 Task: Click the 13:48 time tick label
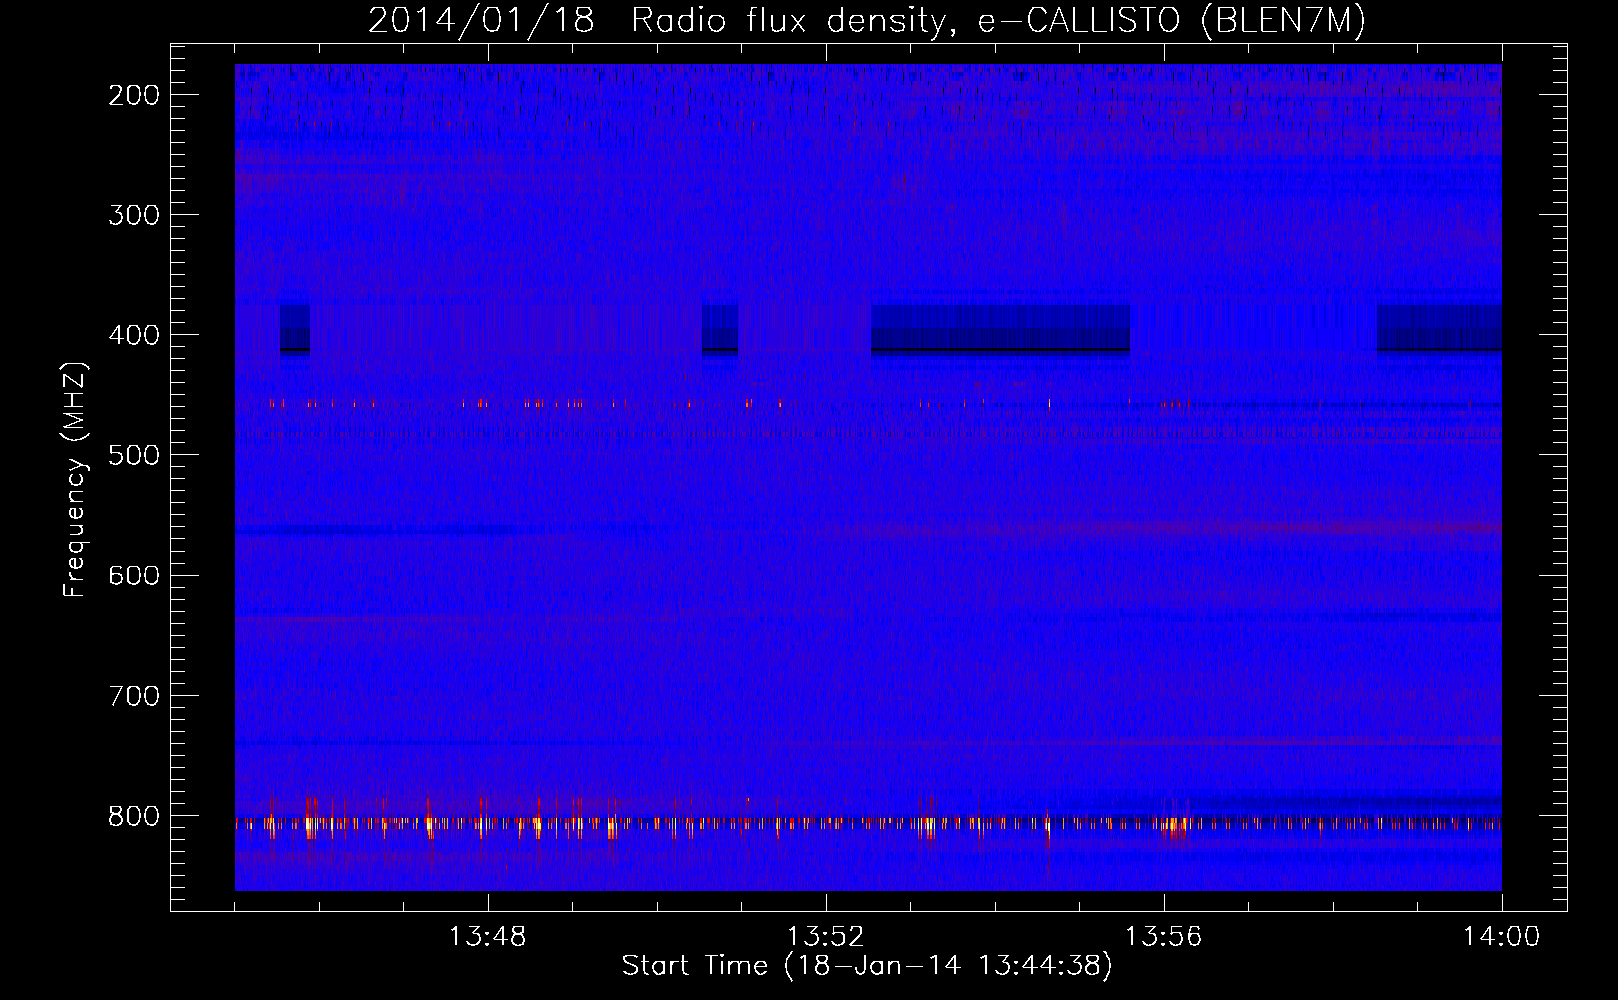pos(488,937)
